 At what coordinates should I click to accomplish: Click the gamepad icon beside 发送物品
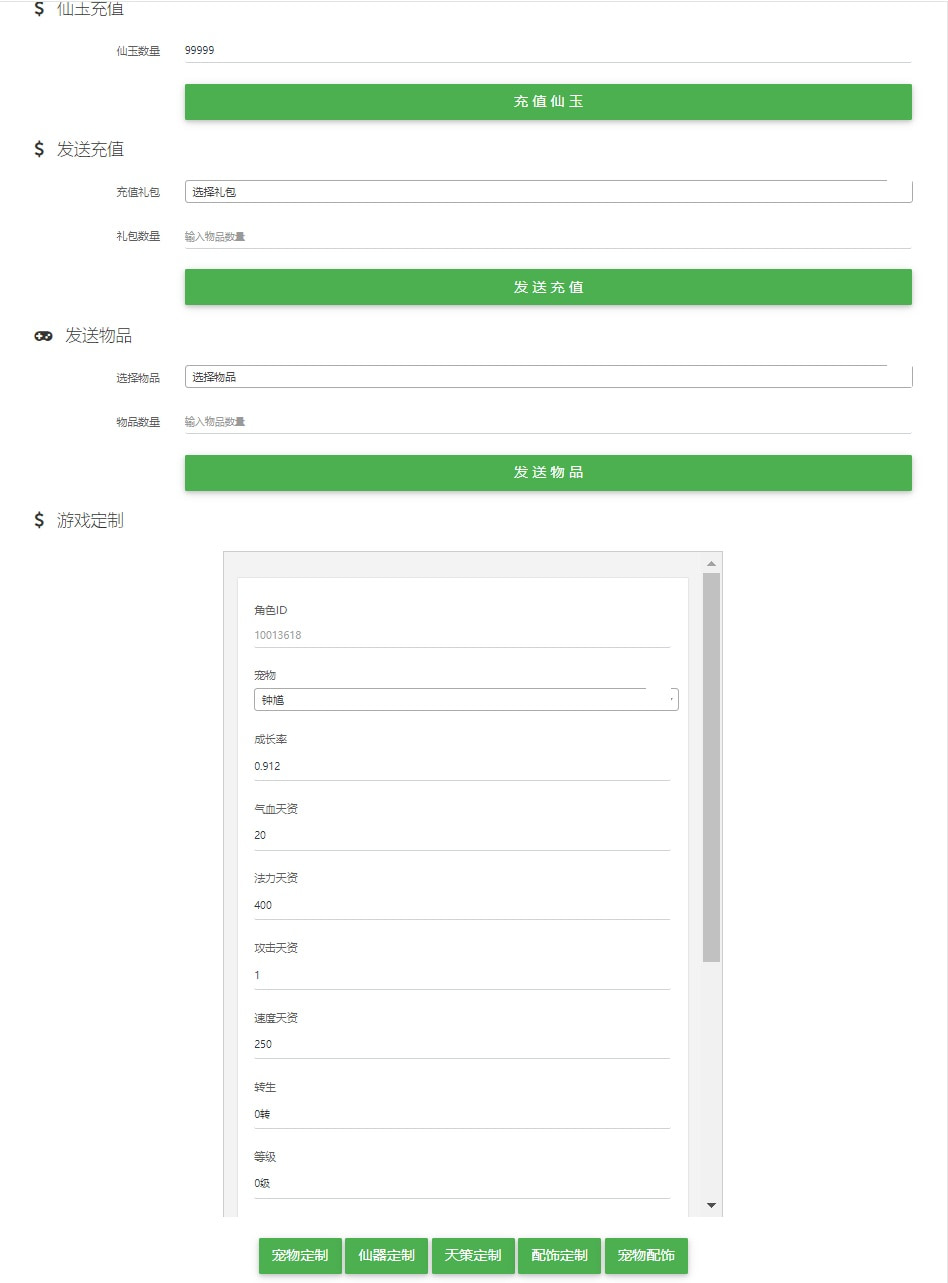(43, 336)
